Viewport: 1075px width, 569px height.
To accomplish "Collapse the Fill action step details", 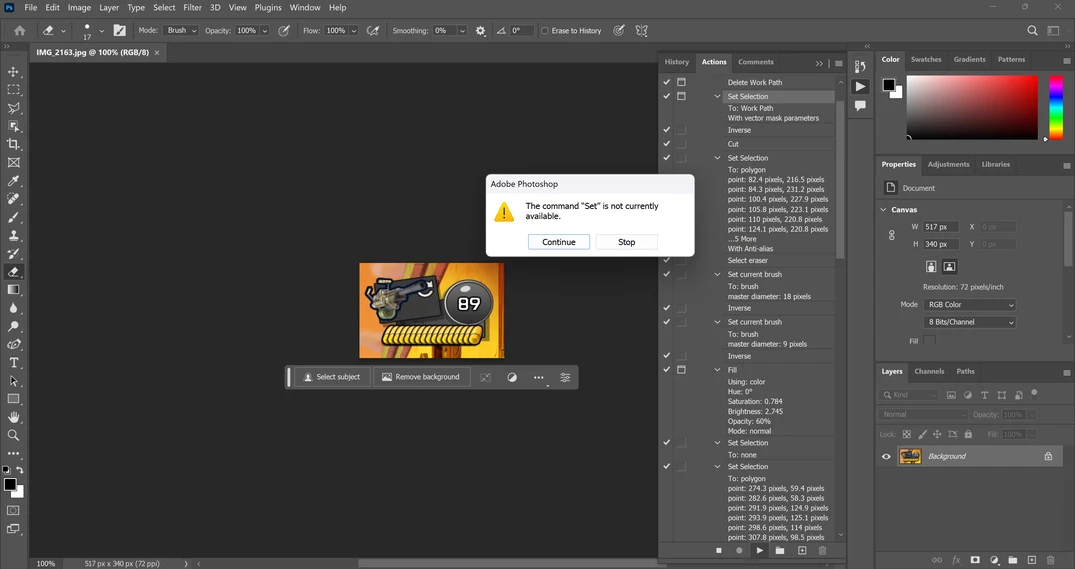I will tap(717, 370).
